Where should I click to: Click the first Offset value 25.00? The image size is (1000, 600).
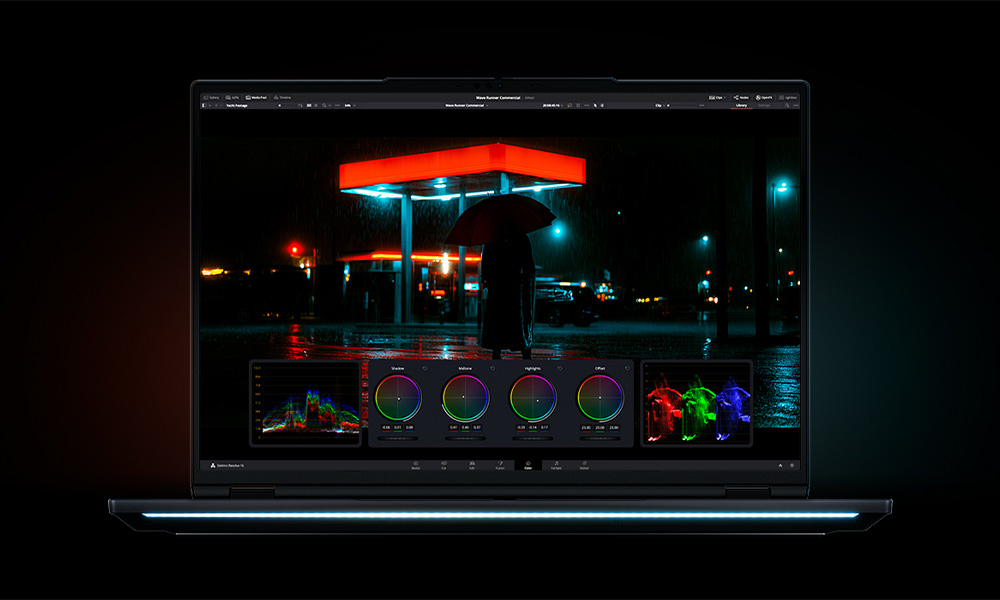click(586, 427)
